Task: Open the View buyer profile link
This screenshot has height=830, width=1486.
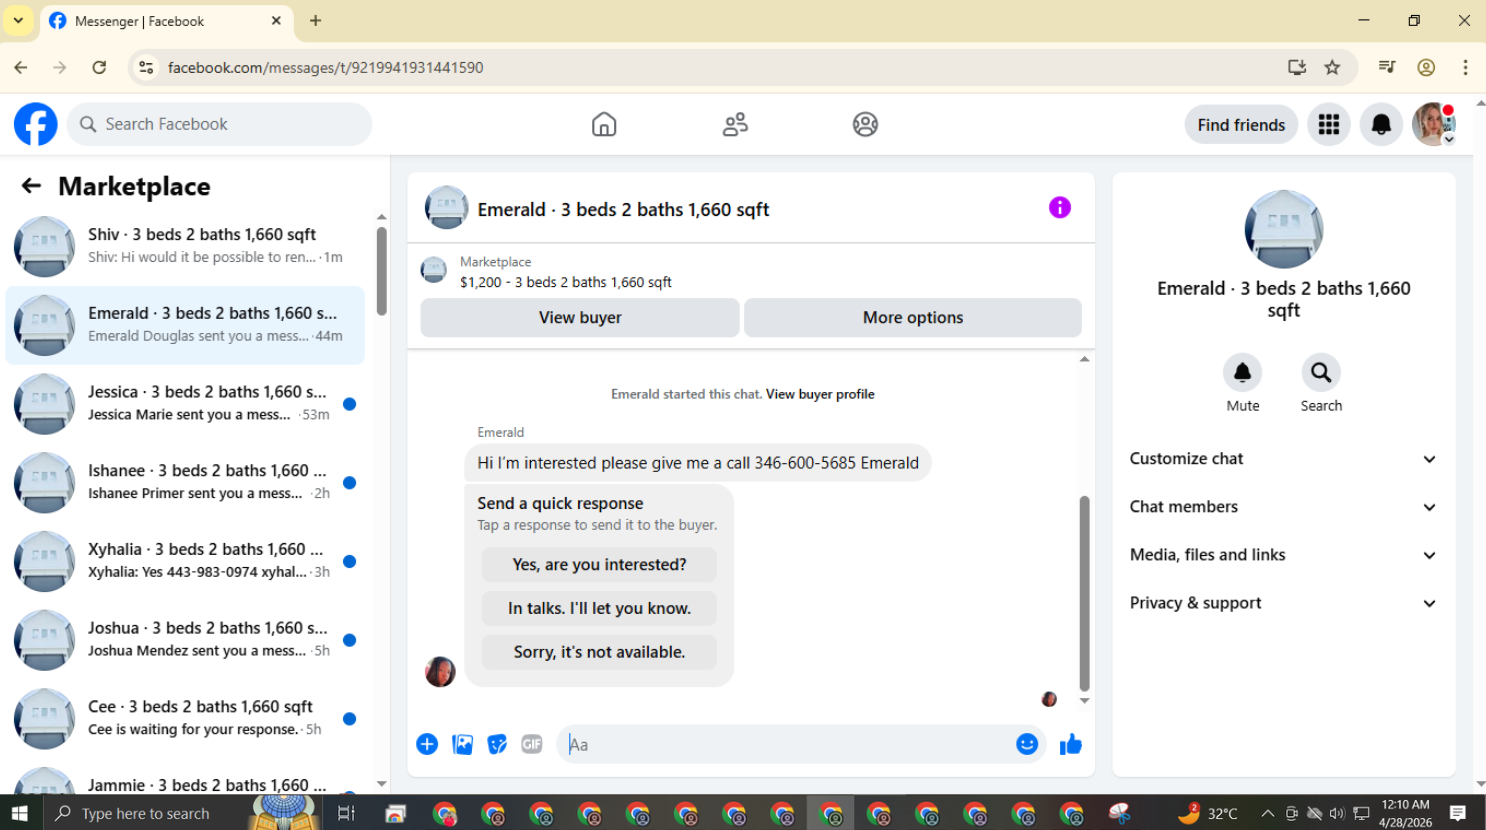Action: point(820,394)
